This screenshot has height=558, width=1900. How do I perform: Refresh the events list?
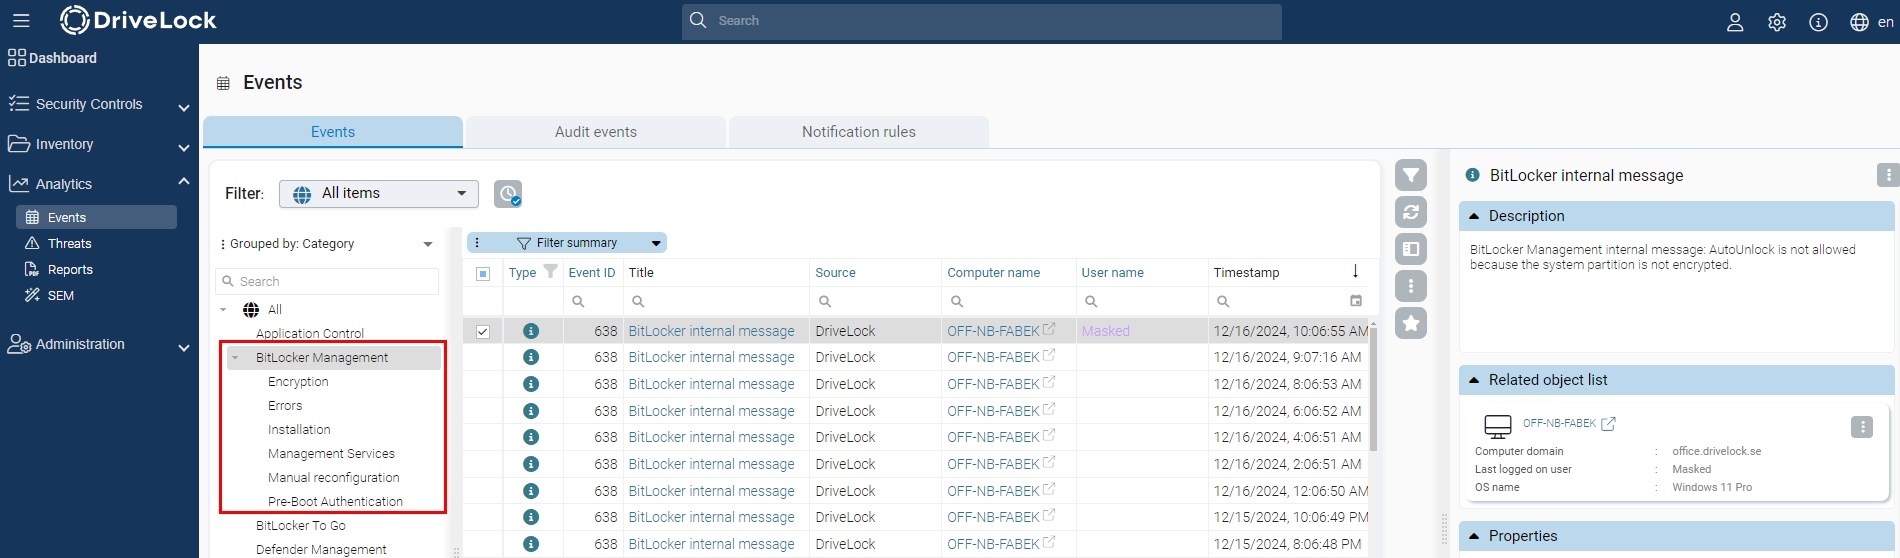(1411, 212)
